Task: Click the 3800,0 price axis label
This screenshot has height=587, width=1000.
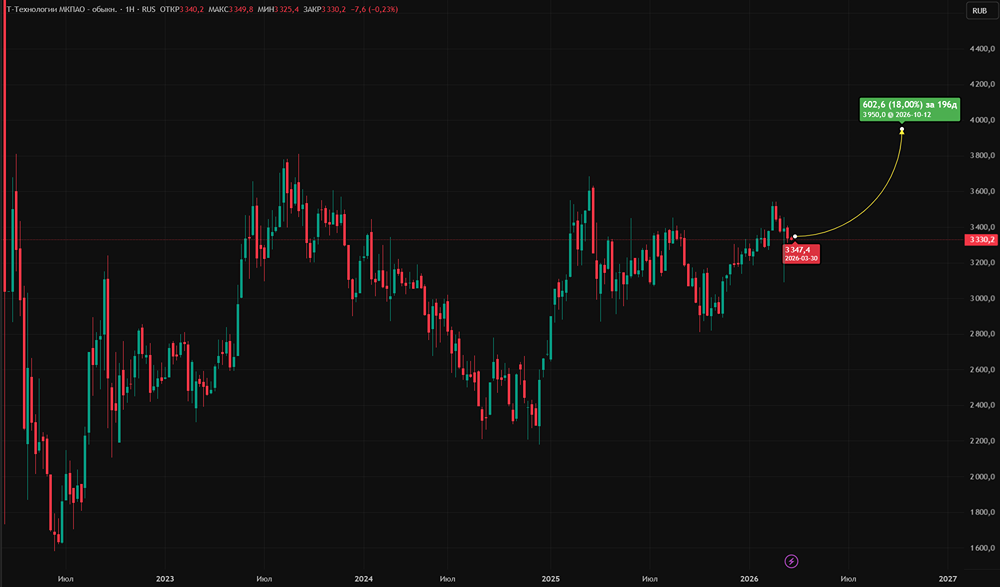Action: pos(982,156)
